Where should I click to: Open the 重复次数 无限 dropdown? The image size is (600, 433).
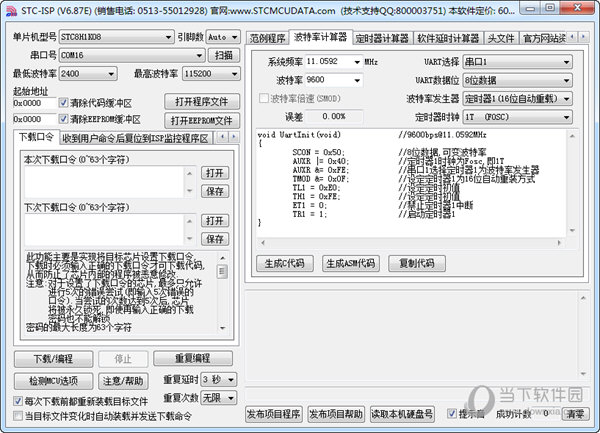(x=219, y=398)
